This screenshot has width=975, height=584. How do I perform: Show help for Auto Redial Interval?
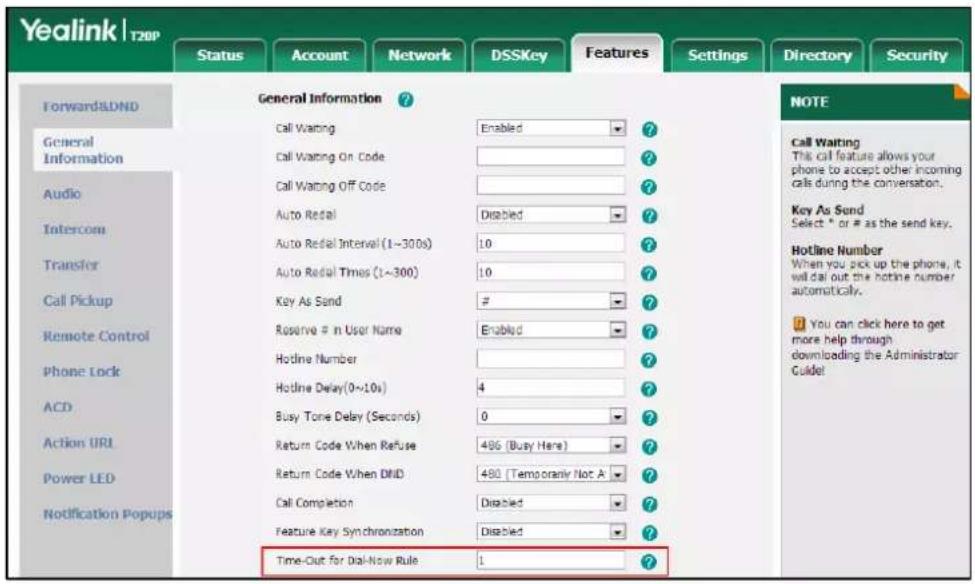coord(649,244)
